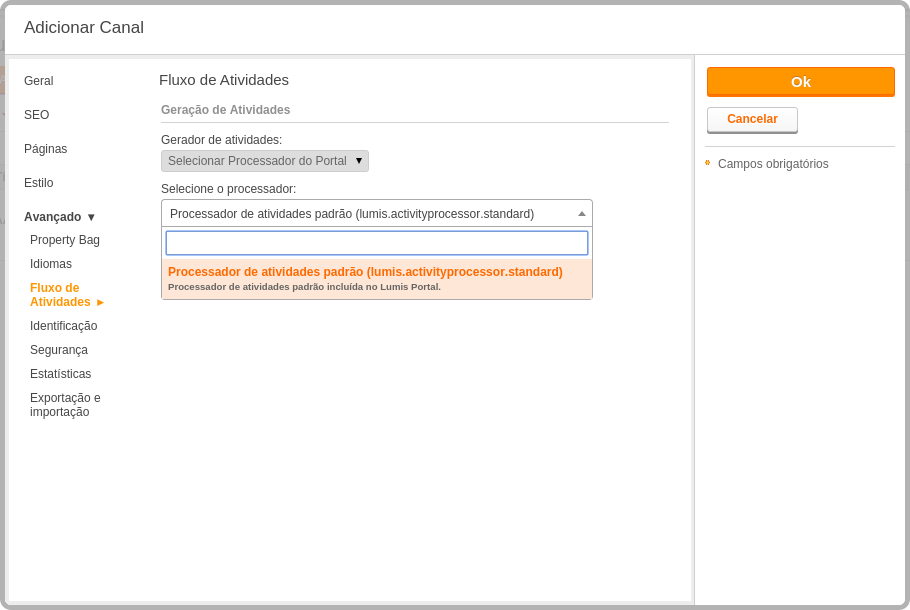This screenshot has width=910, height=610.
Task: Click the Geração de Atividades heading
Action: pyautogui.click(x=225, y=110)
